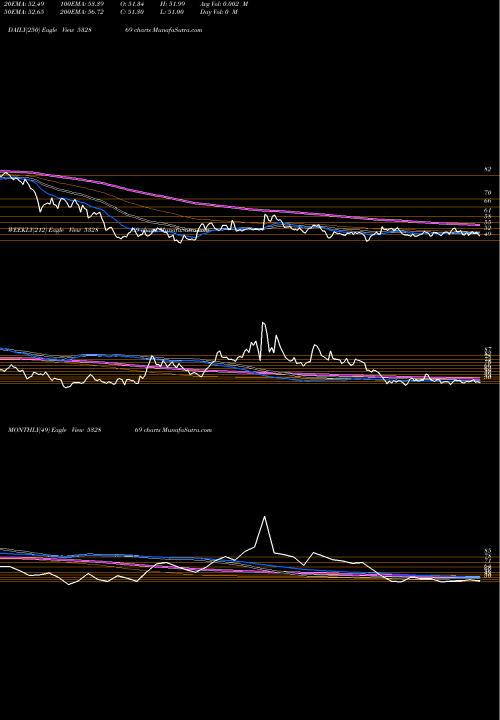Click the 100EMA value in the header
This screenshot has height=720, width=500.
pyautogui.click(x=82, y=4)
